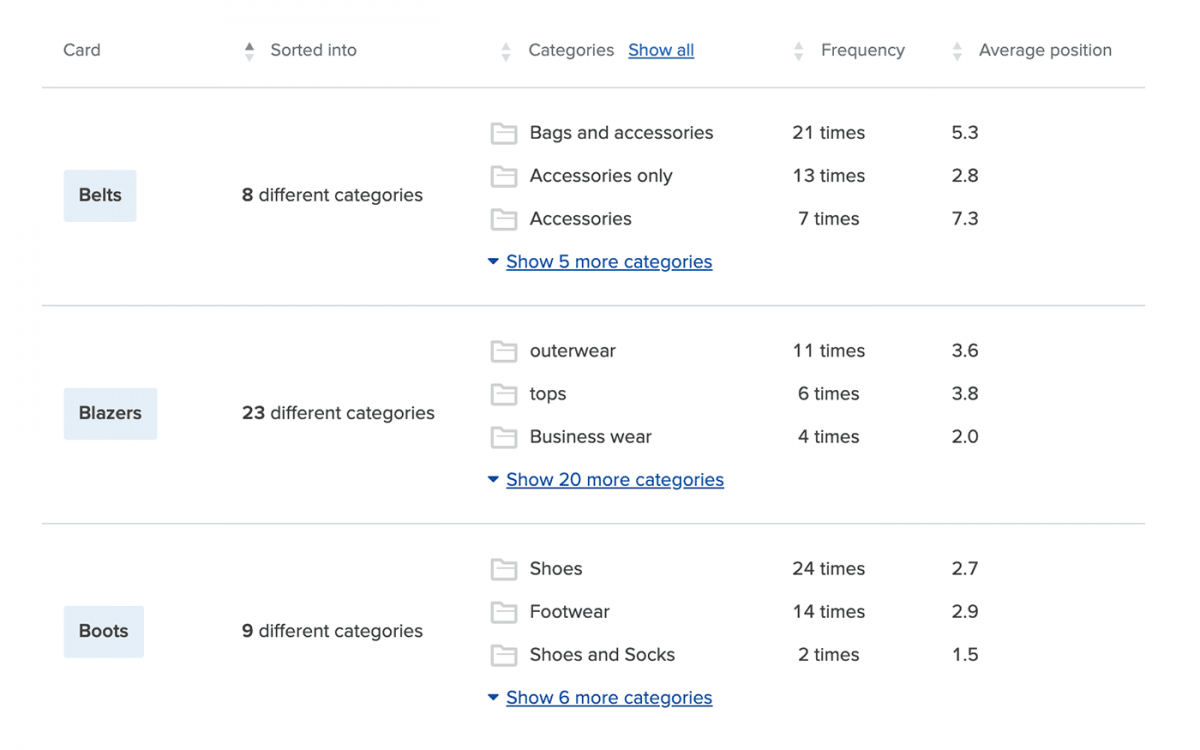Screen dimensions: 1200x750
Task: Sort by Frequency column arrows
Action: tap(798, 51)
